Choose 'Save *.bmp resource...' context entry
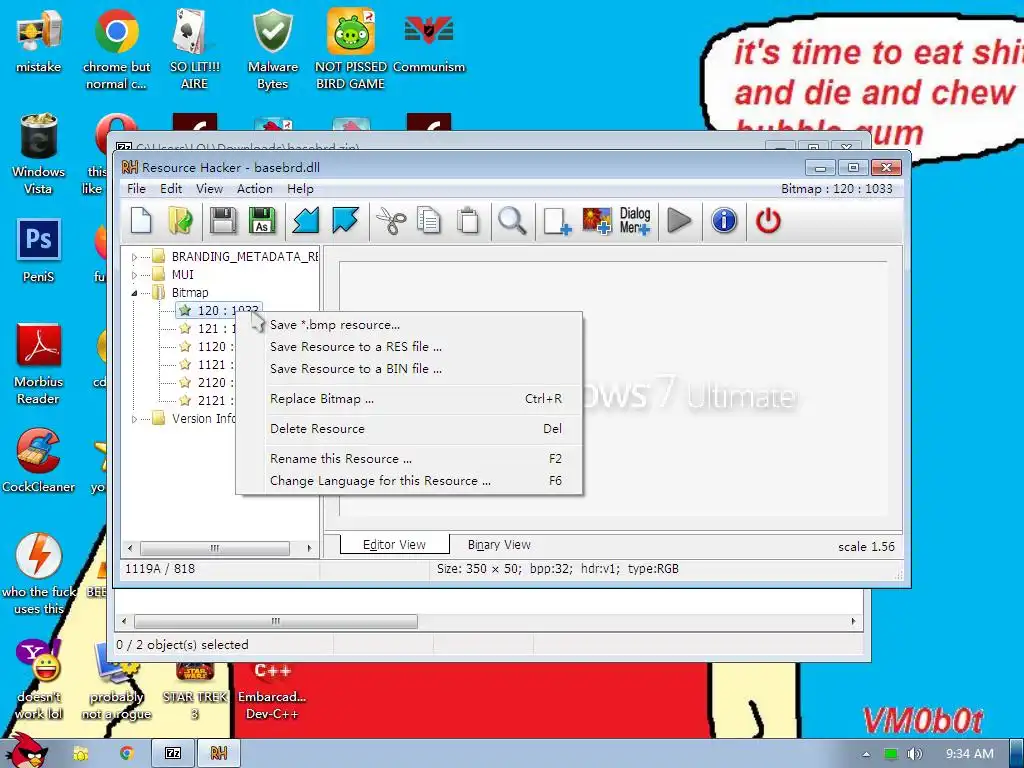 pos(409,325)
